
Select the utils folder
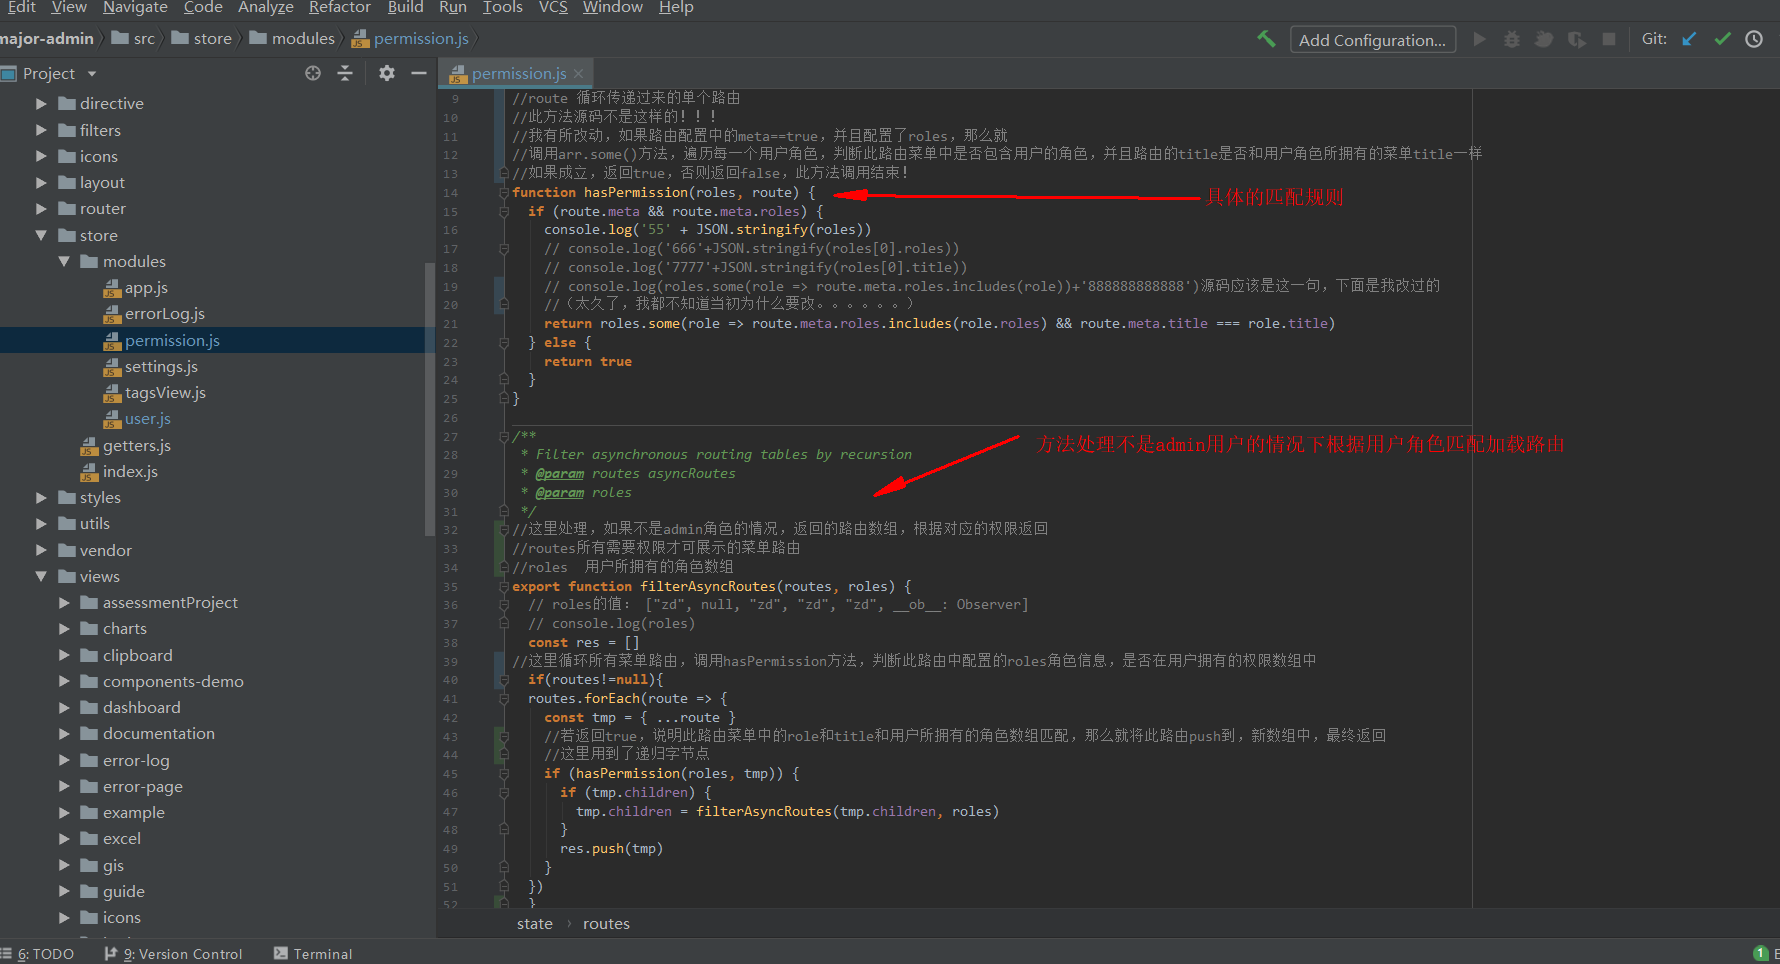click(95, 524)
